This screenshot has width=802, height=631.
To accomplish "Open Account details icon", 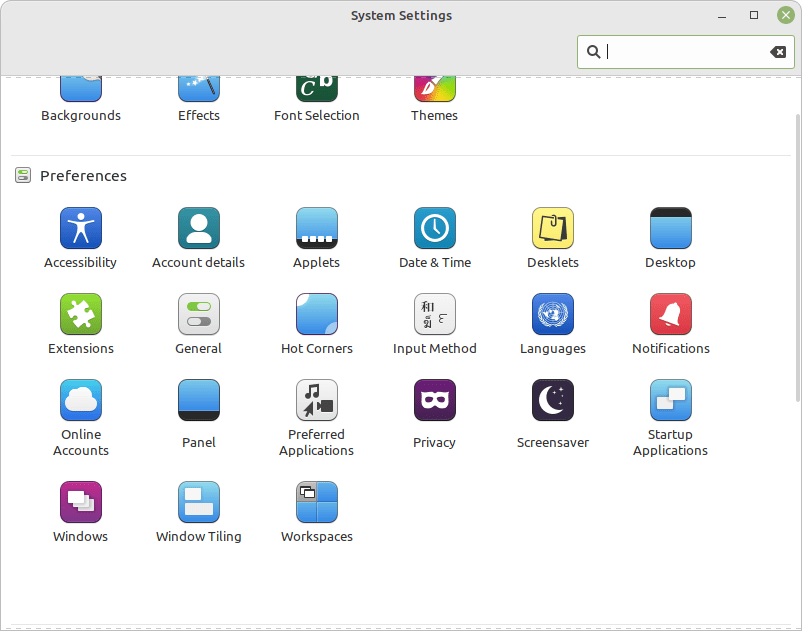I will click(x=199, y=228).
